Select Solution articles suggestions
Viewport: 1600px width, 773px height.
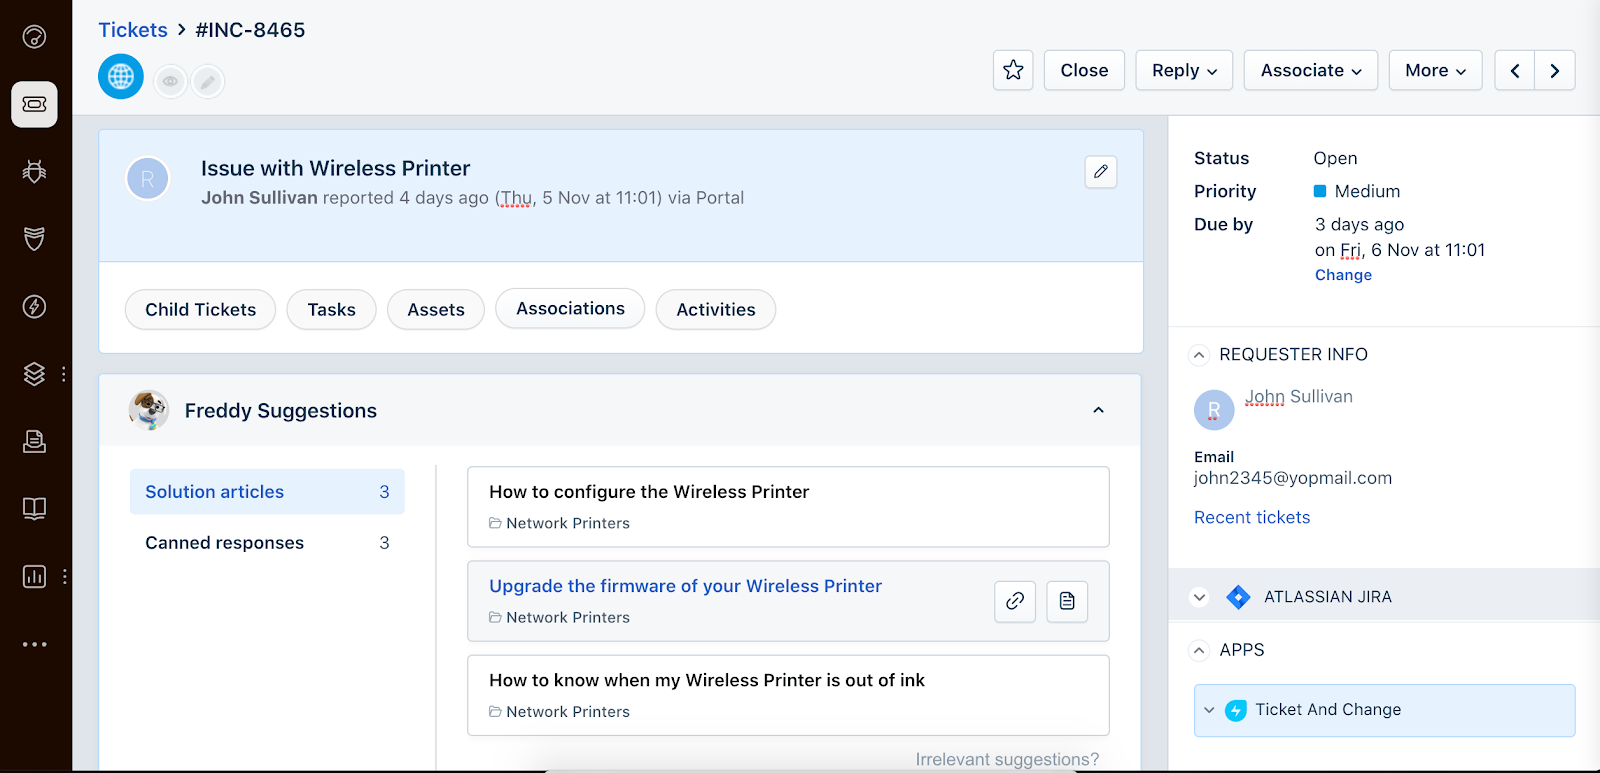(267, 492)
